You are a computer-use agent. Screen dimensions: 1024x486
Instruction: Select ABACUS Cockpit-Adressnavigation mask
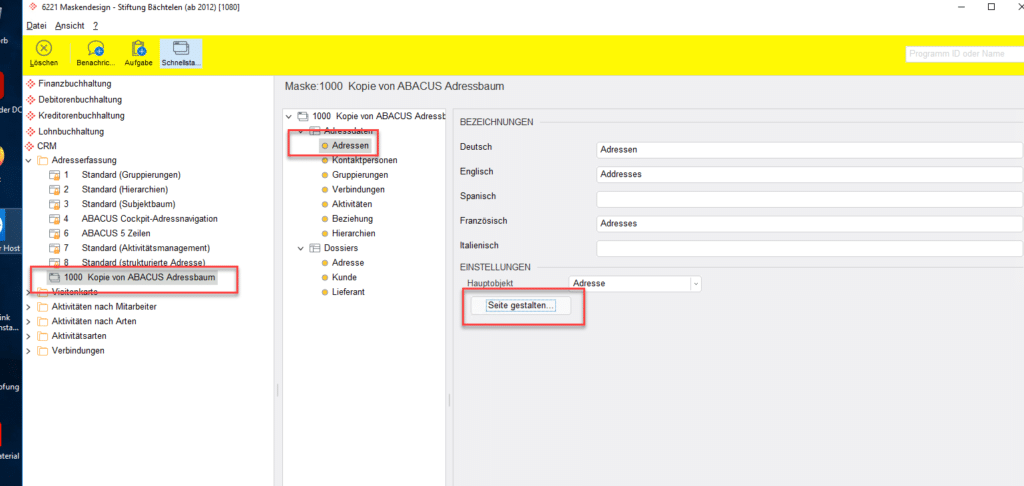[x=149, y=218]
